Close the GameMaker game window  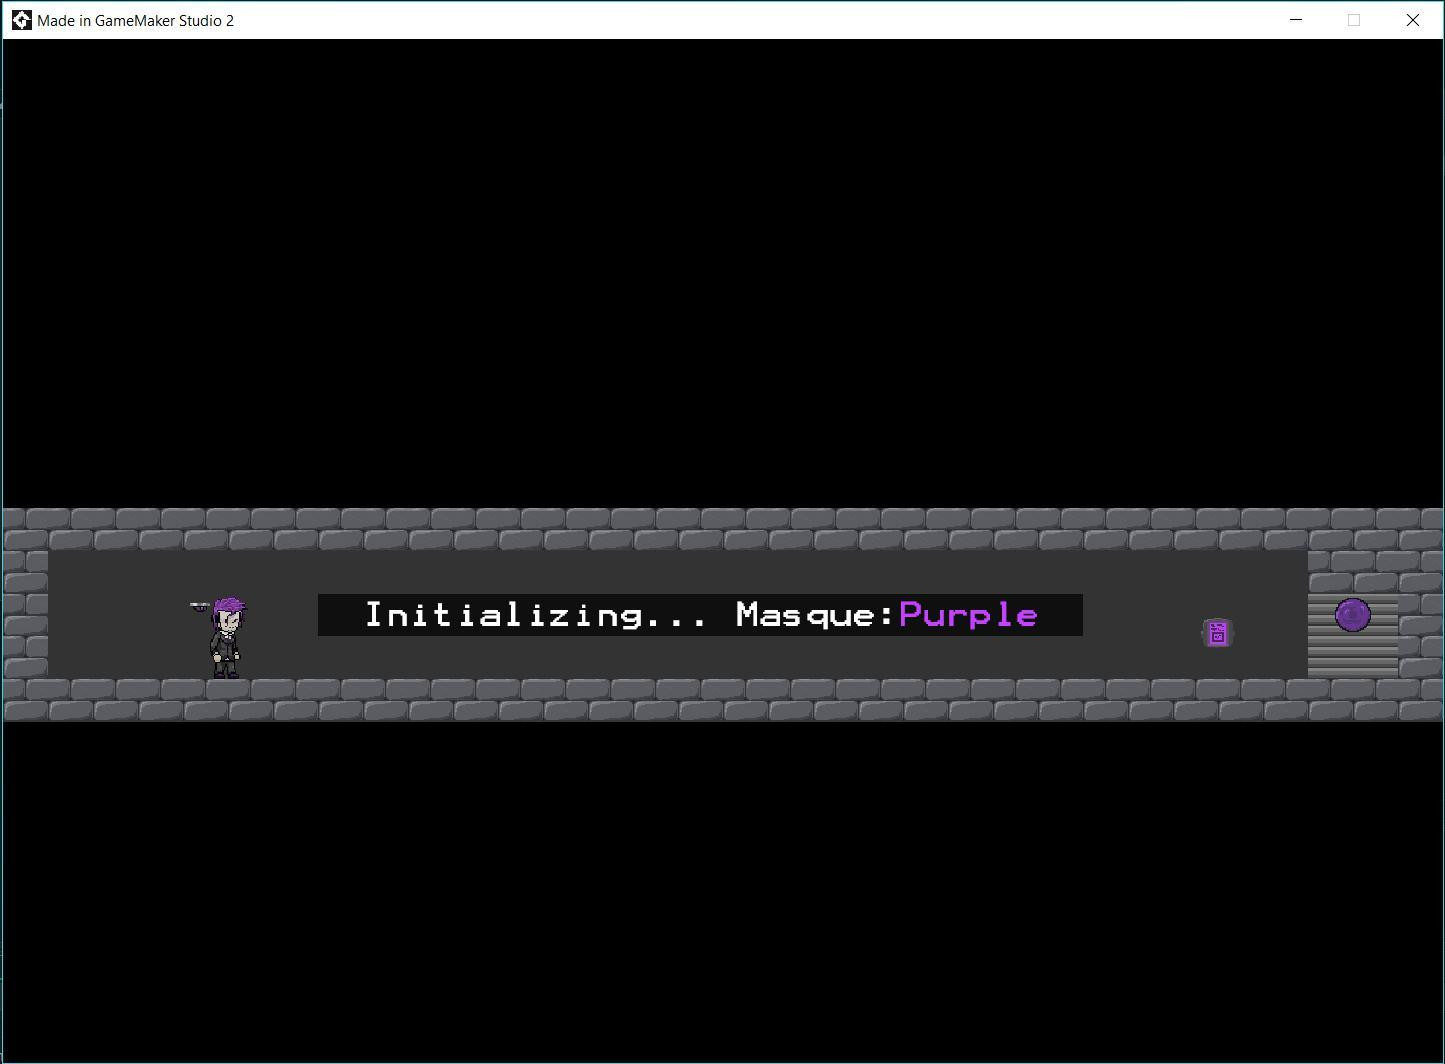[x=1412, y=20]
